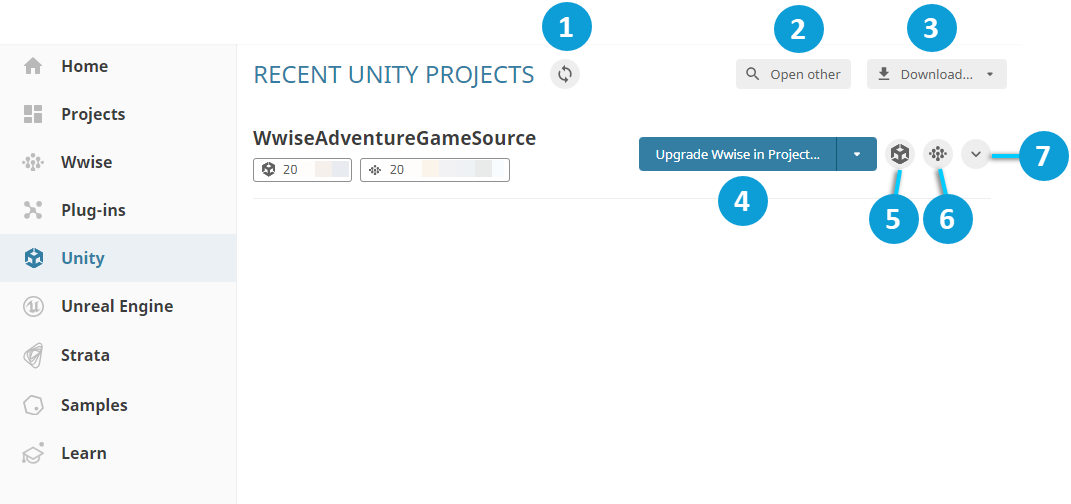Click the Learn graduation cap icon
The image size is (1071, 504).
pos(33,453)
